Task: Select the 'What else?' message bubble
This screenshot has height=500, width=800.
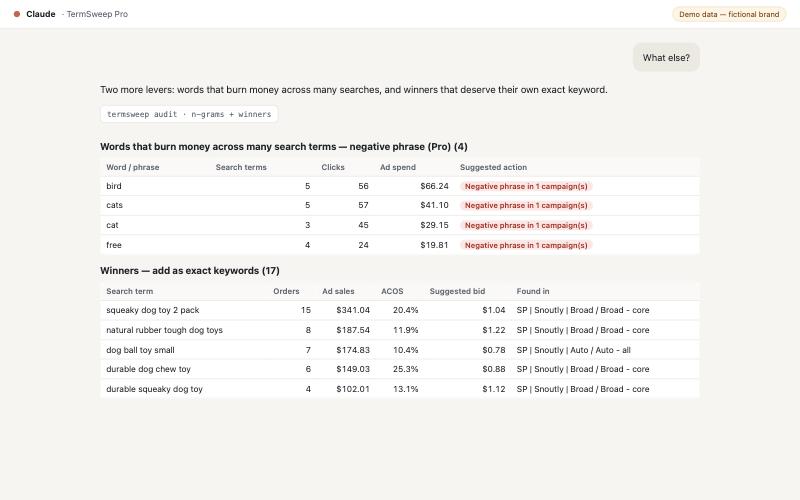Action: click(666, 58)
